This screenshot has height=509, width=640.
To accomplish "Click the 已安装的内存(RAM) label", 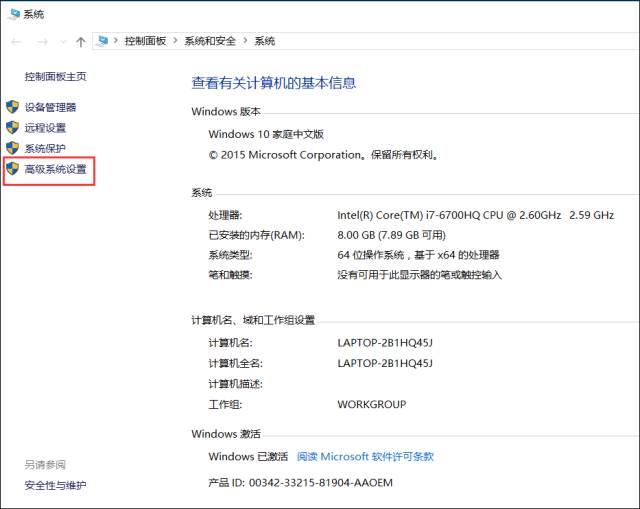I will point(256,235).
